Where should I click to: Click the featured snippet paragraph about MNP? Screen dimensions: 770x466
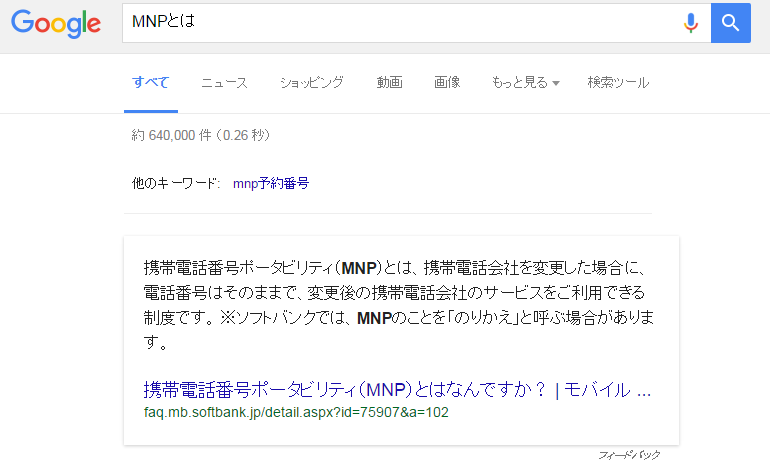398,305
